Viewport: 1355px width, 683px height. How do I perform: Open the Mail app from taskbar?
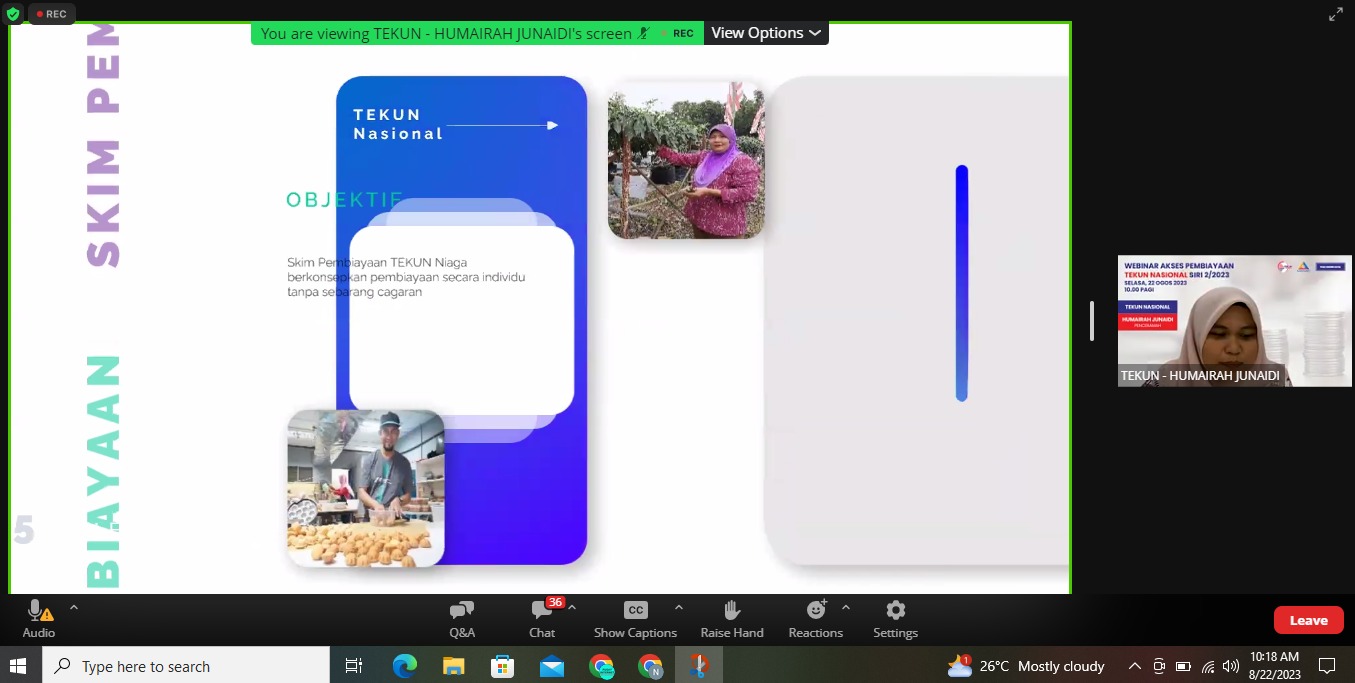(552, 665)
